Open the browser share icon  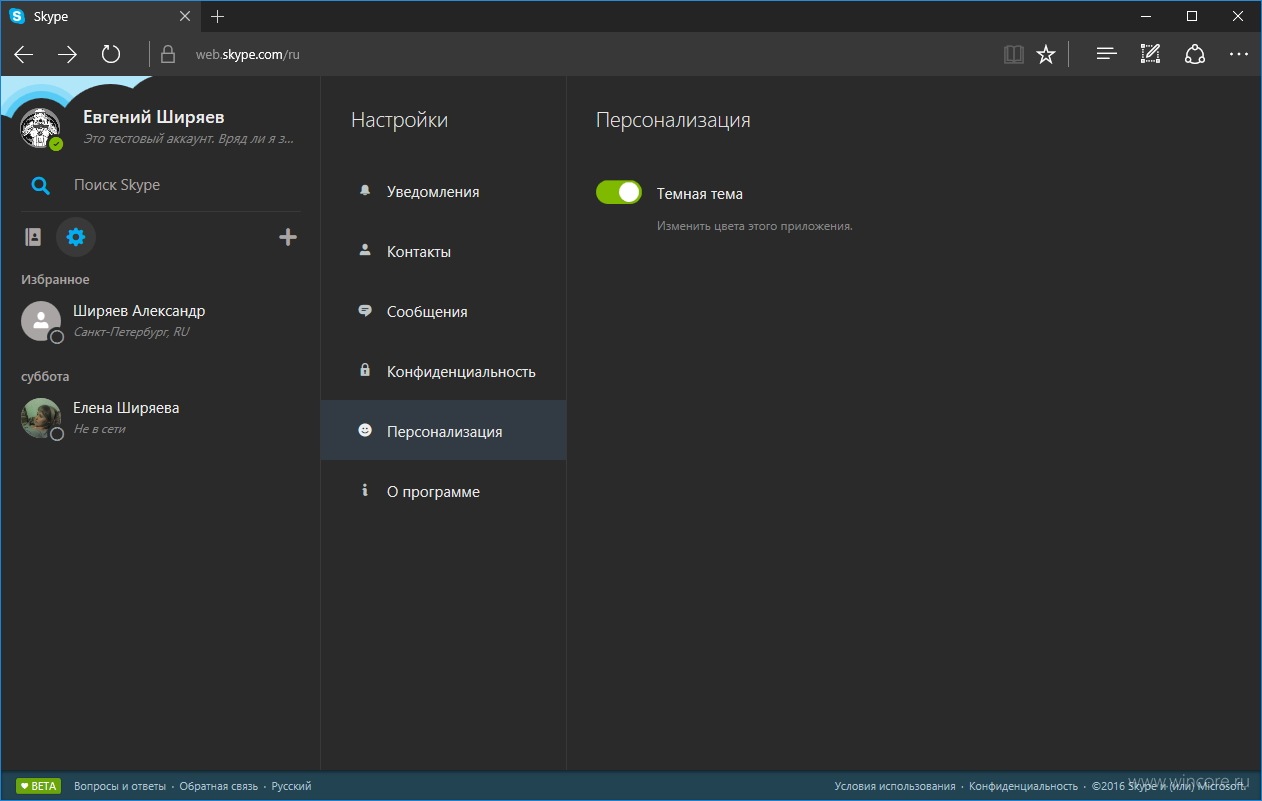coord(1194,54)
